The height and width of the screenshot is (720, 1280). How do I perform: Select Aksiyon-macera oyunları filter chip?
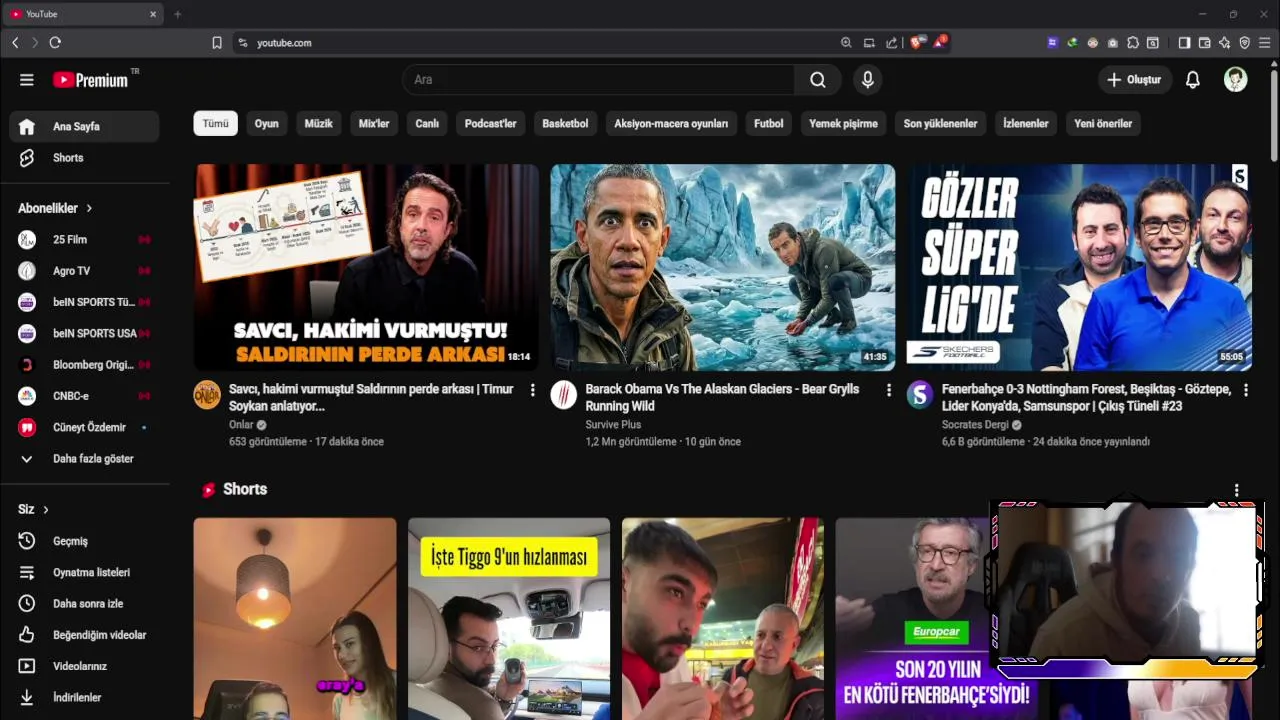671,124
